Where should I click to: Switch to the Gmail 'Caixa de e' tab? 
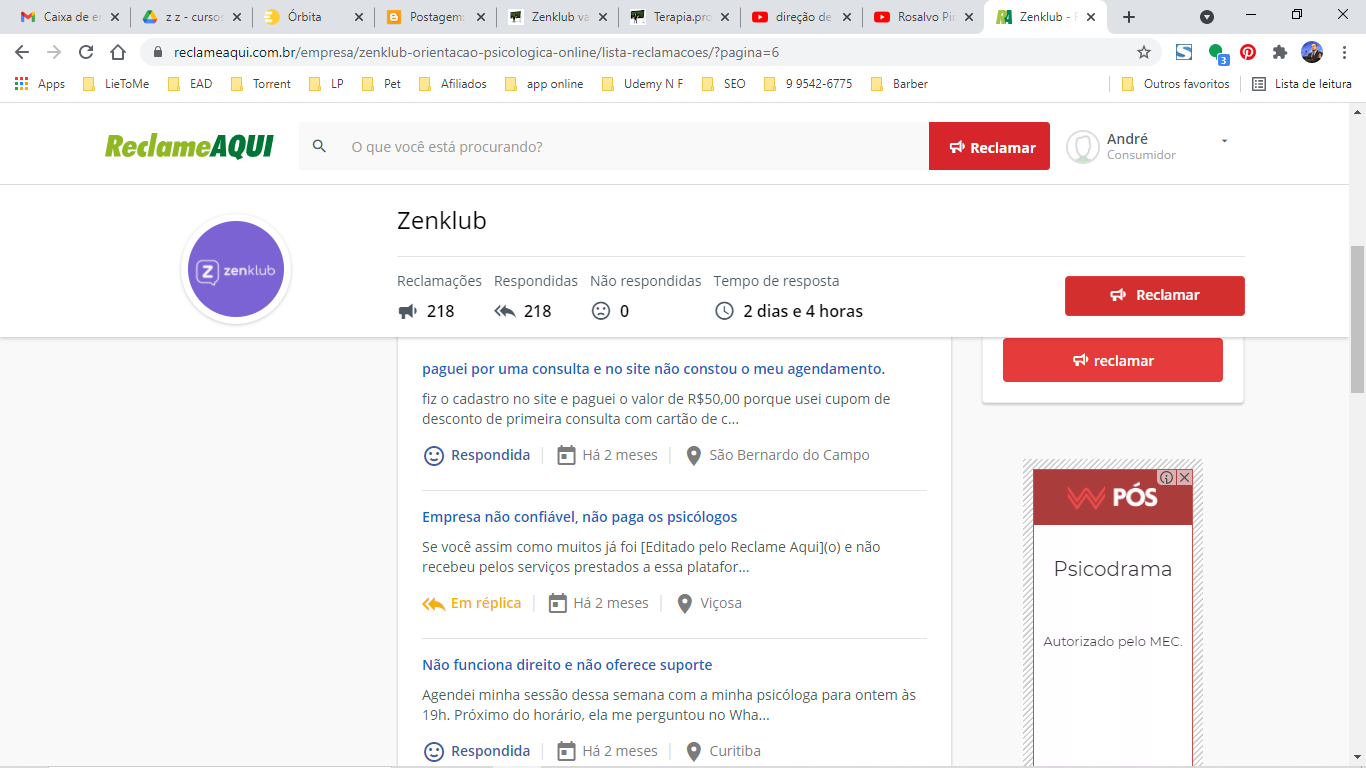click(68, 17)
